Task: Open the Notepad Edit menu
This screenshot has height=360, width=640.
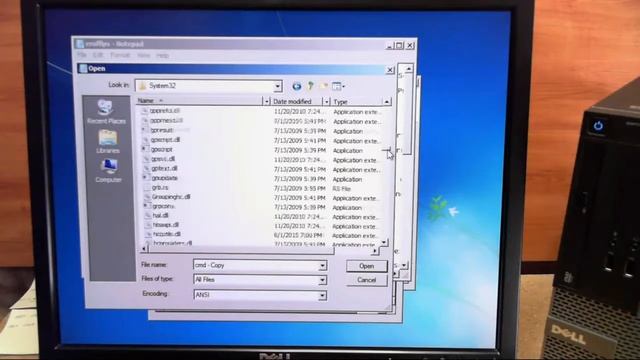Action: tap(98, 55)
